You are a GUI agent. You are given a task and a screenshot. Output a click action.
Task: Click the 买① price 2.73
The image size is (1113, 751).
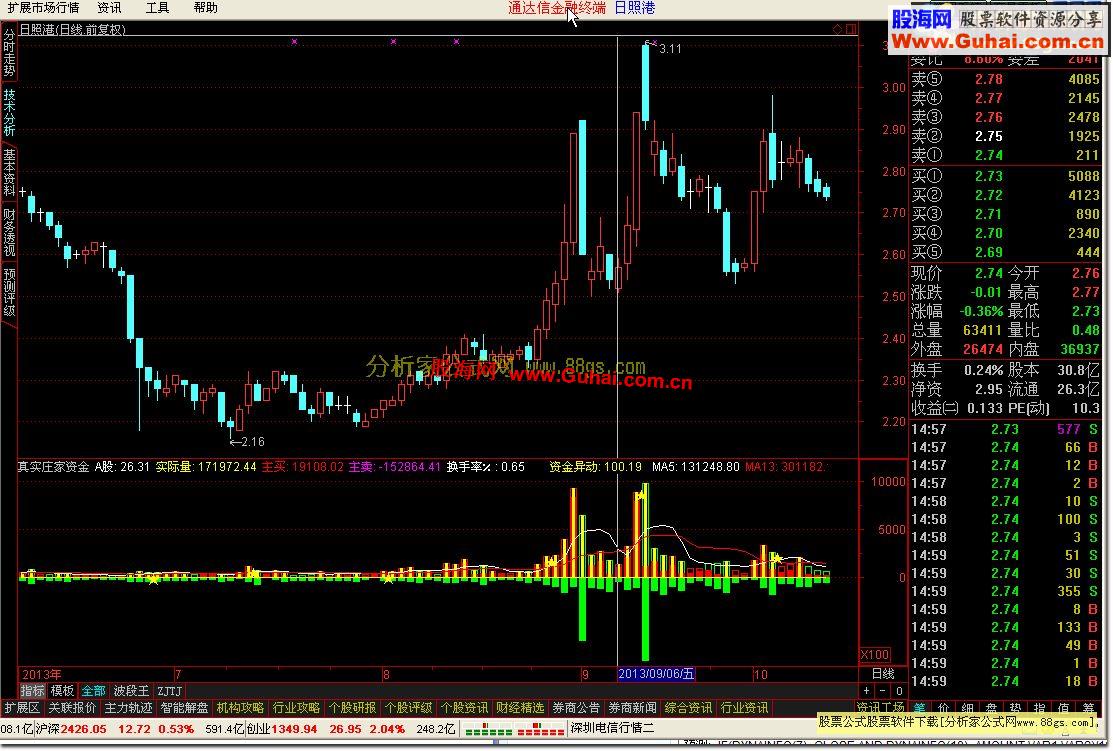[x=989, y=176]
